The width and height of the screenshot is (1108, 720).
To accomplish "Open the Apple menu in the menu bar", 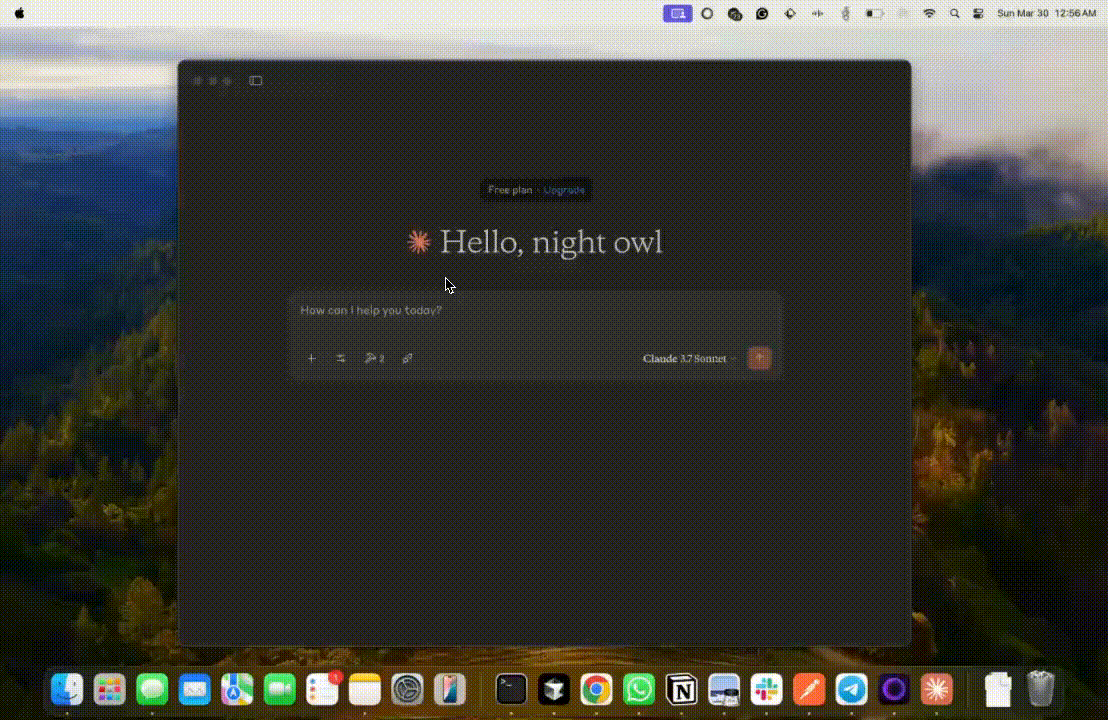I will [x=19, y=13].
